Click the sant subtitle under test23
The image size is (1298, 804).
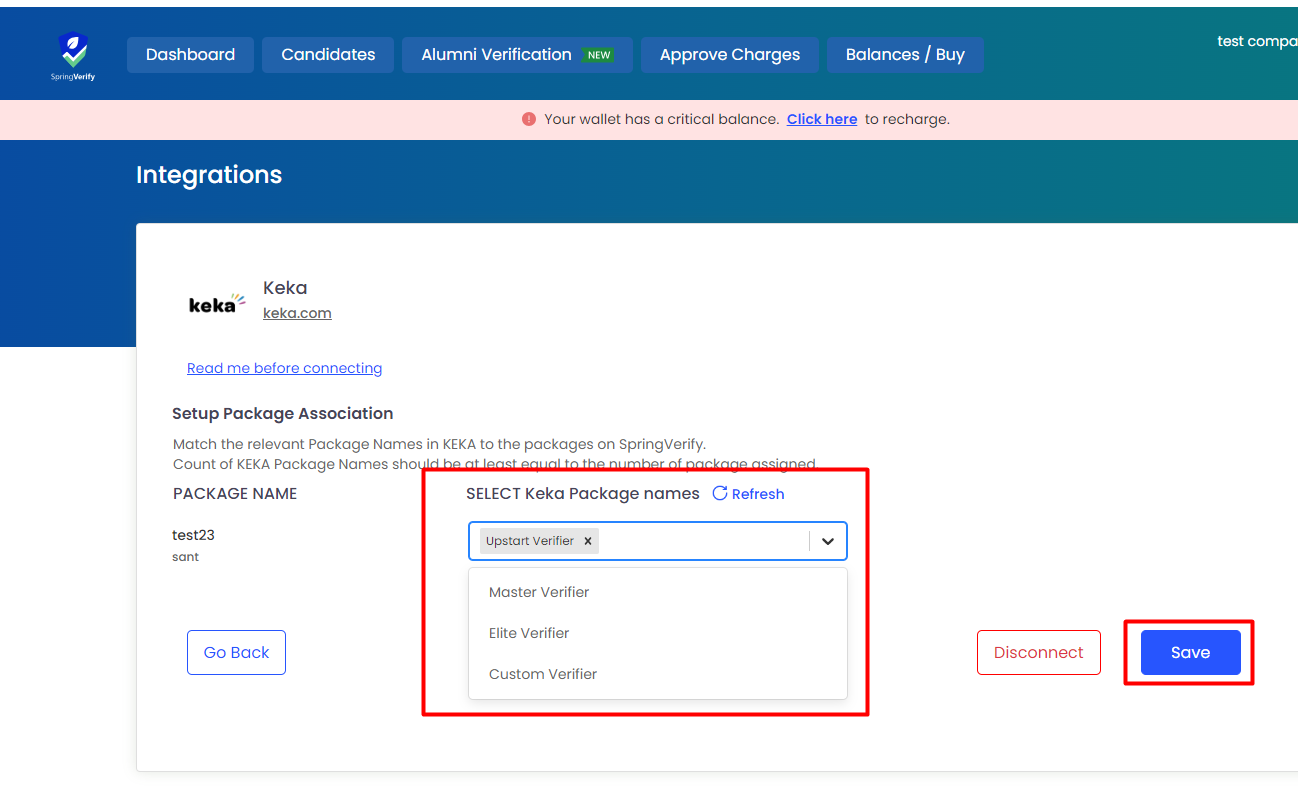(x=185, y=557)
